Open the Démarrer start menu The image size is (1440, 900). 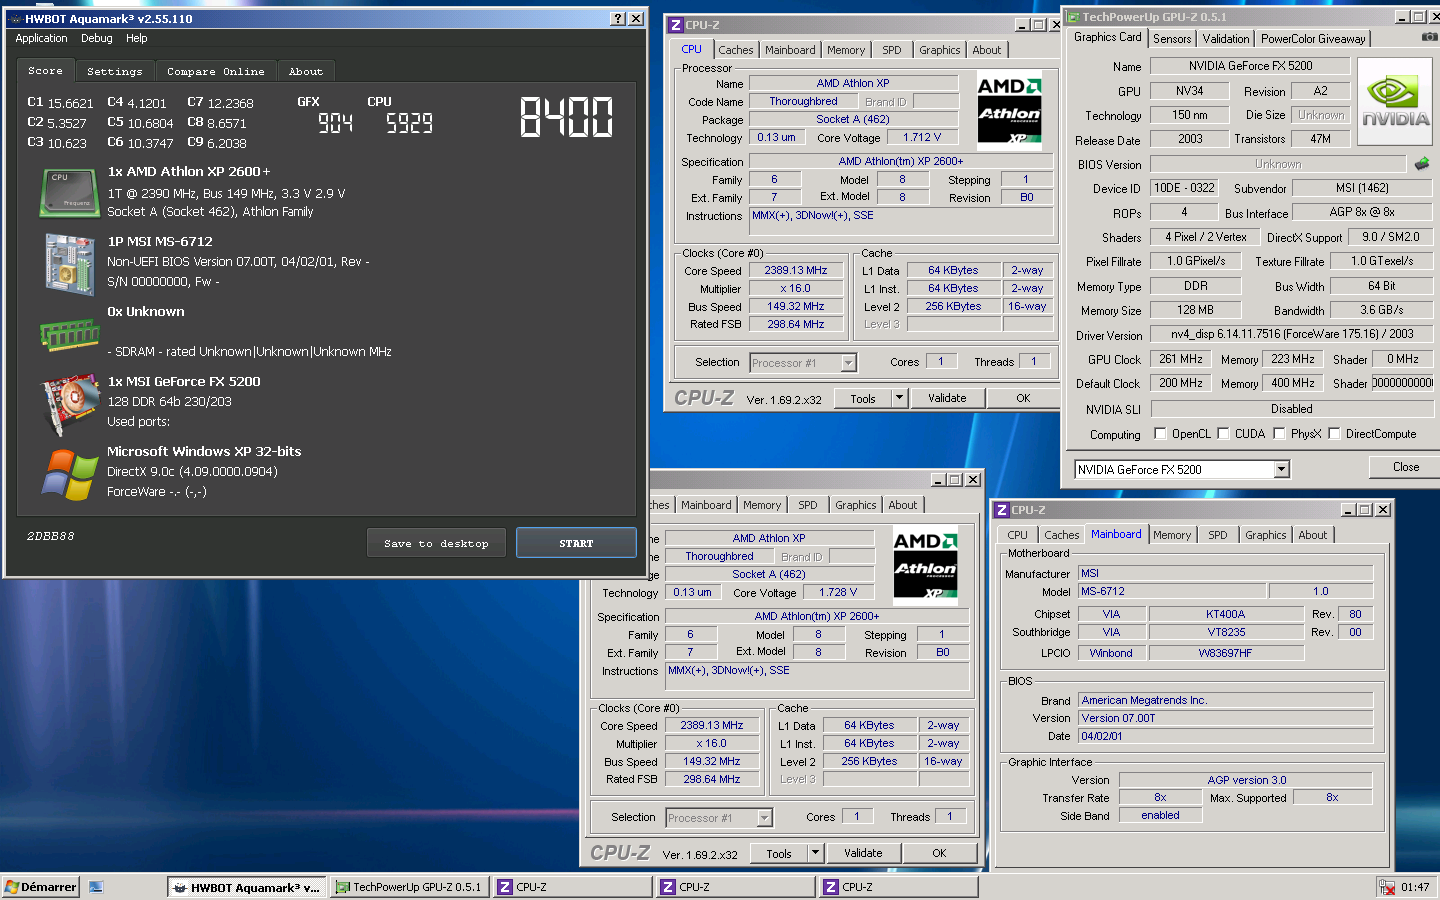click(40, 887)
